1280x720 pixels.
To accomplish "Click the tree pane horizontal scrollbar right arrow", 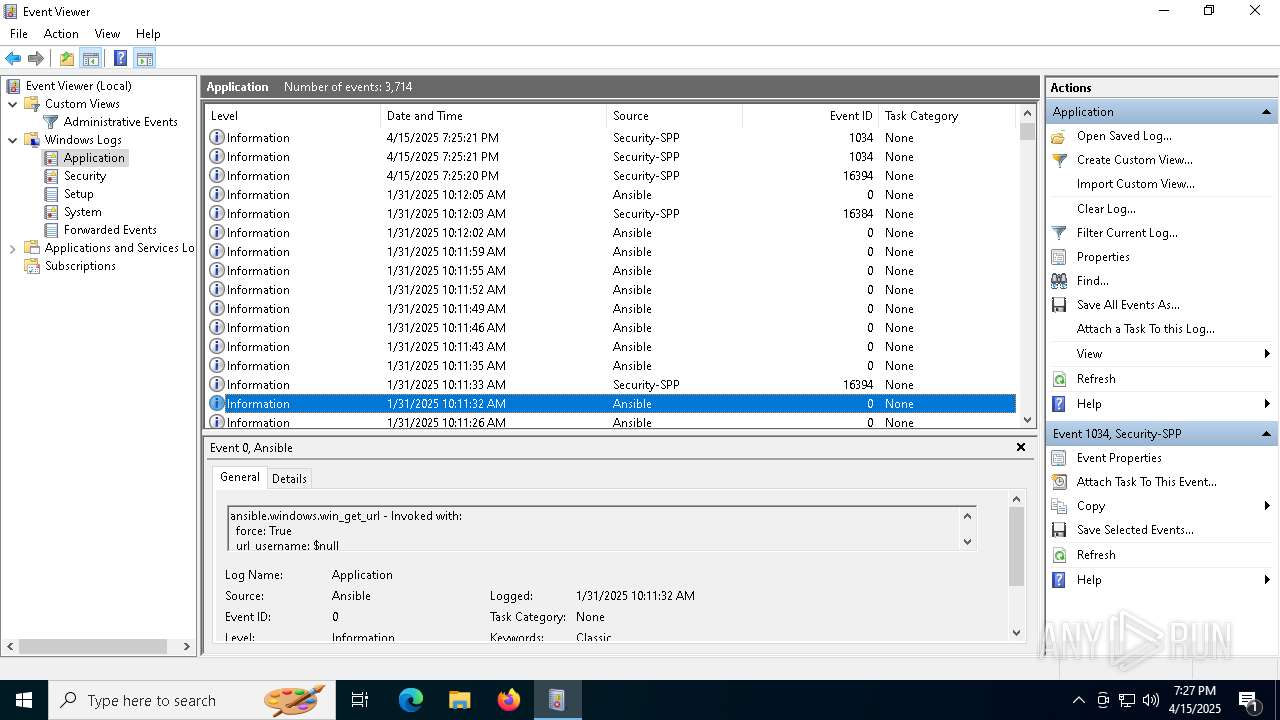I will click(187, 647).
